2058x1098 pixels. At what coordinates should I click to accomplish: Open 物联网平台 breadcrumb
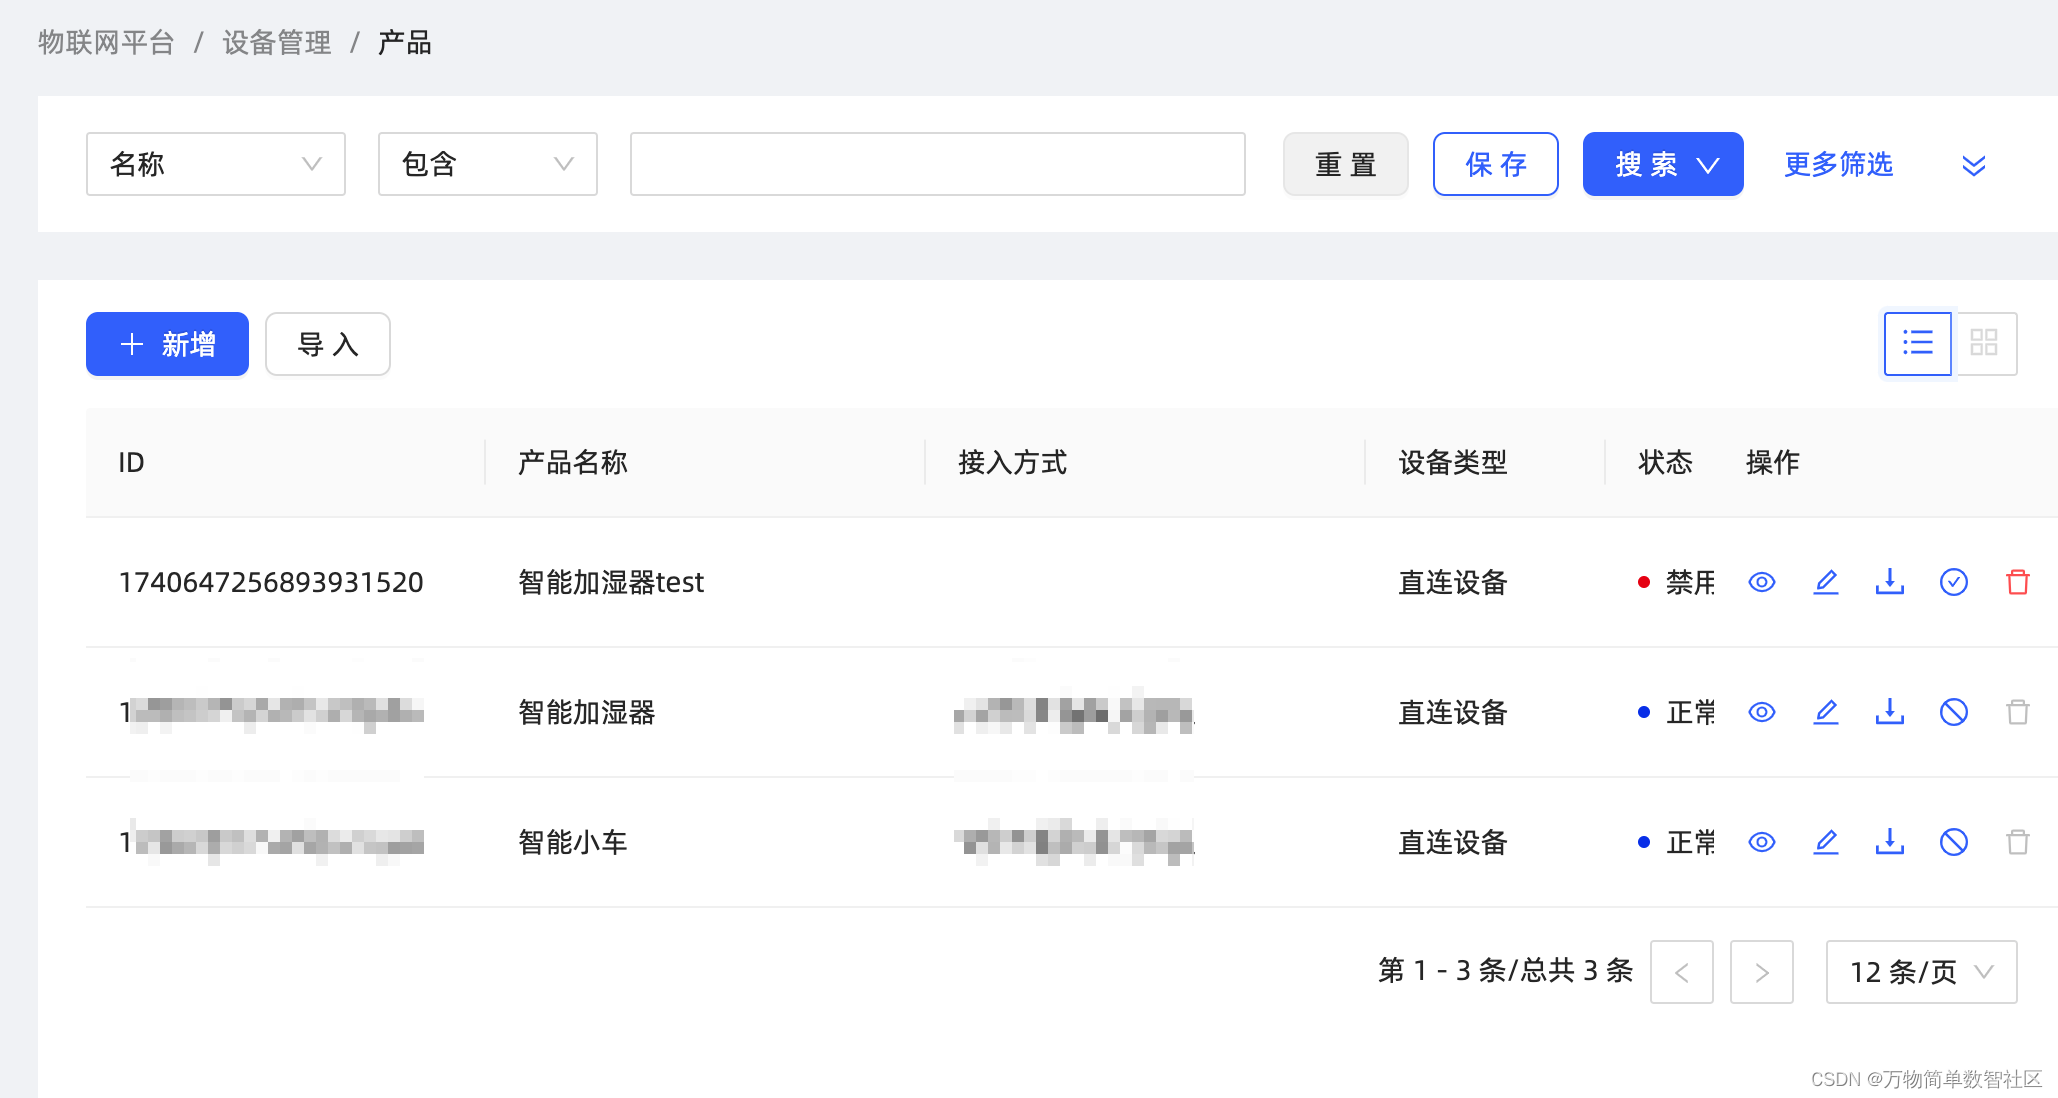[x=106, y=43]
